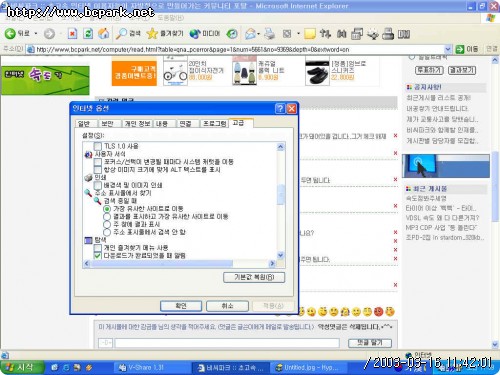The image size is (500, 375).
Task: Click the yellow note toolbar icon
Action: pyautogui.click(x=310, y=34)
